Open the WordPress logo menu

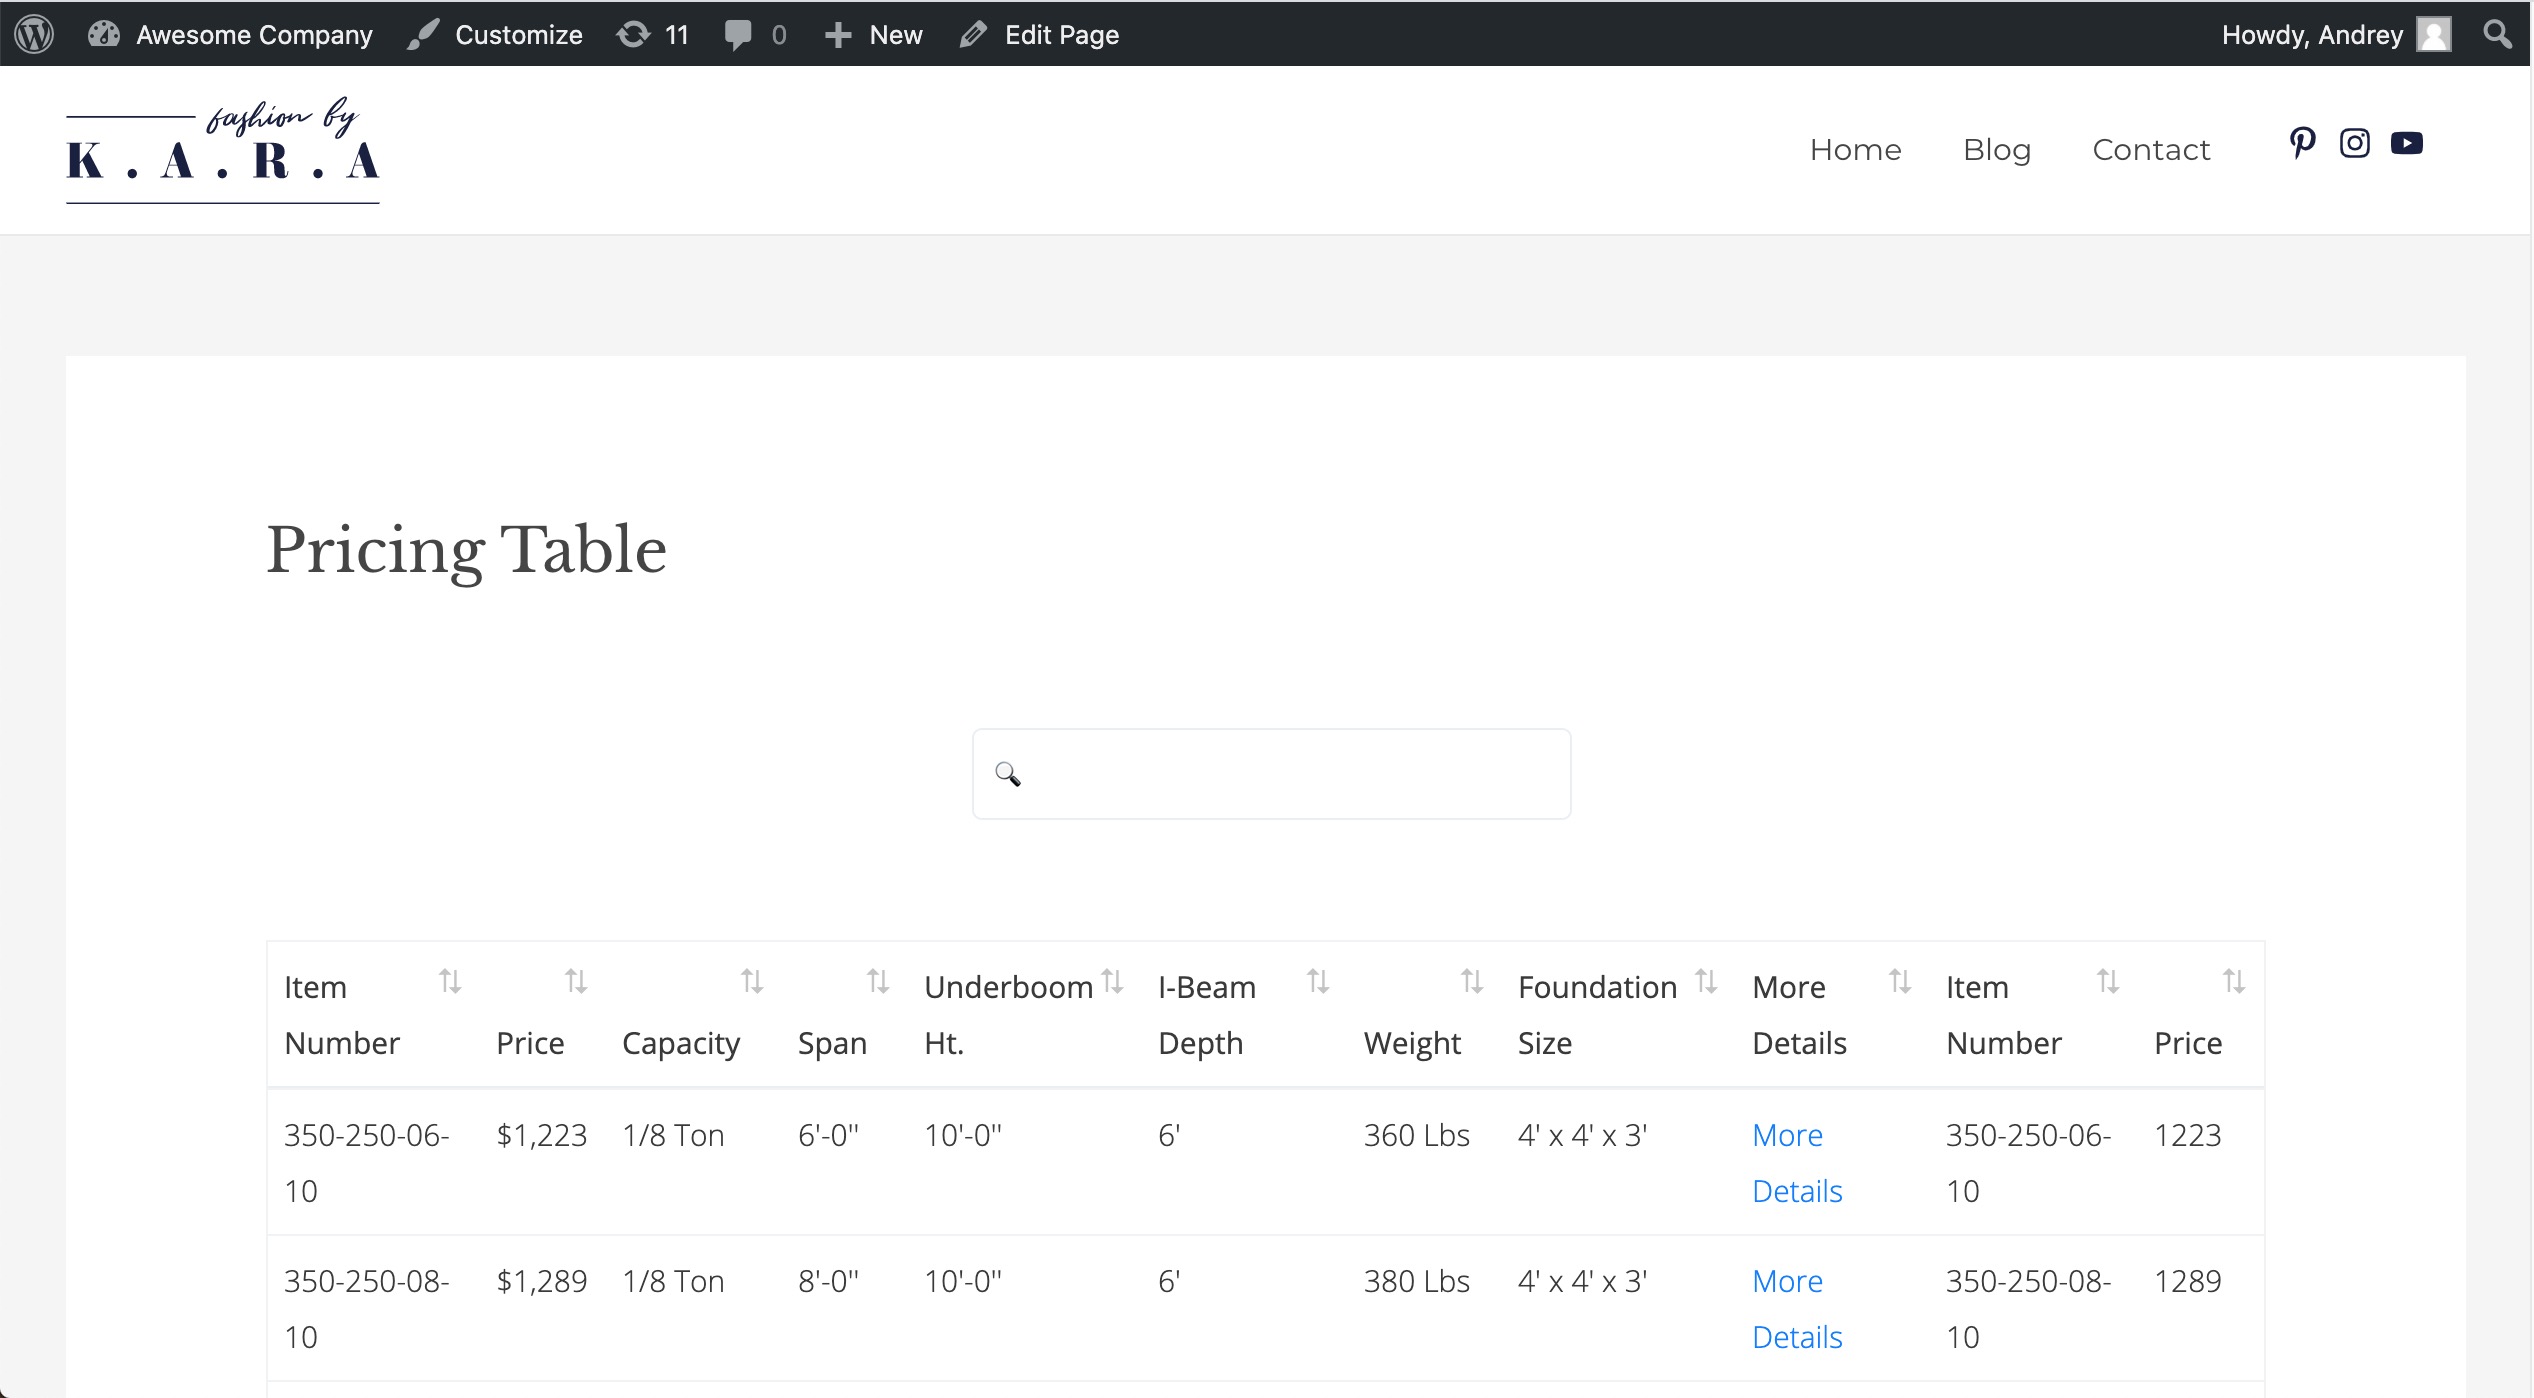(34, 34)
